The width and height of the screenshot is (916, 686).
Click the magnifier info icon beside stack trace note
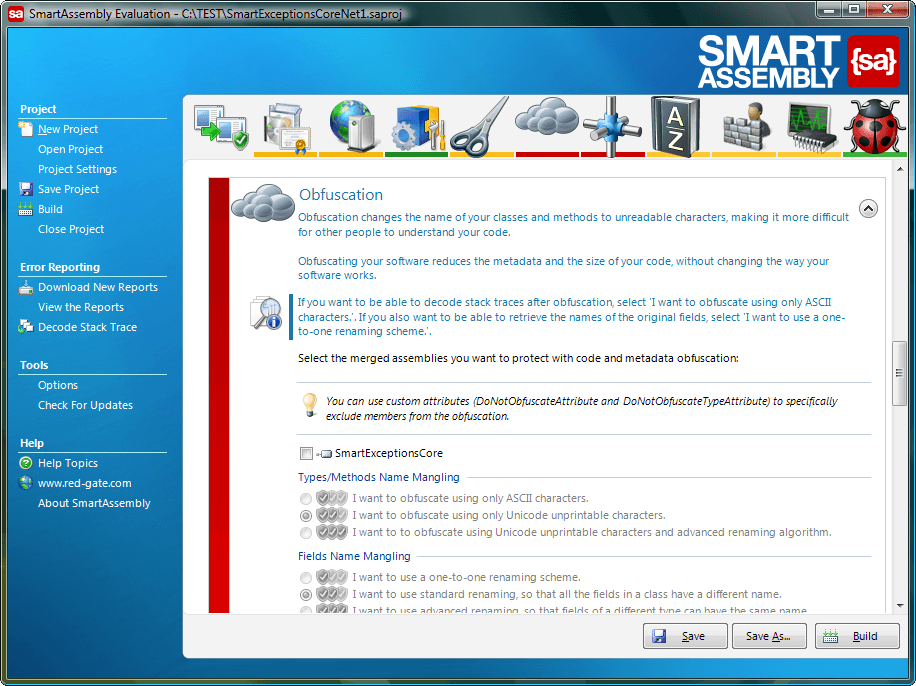[x=266, y=313]
